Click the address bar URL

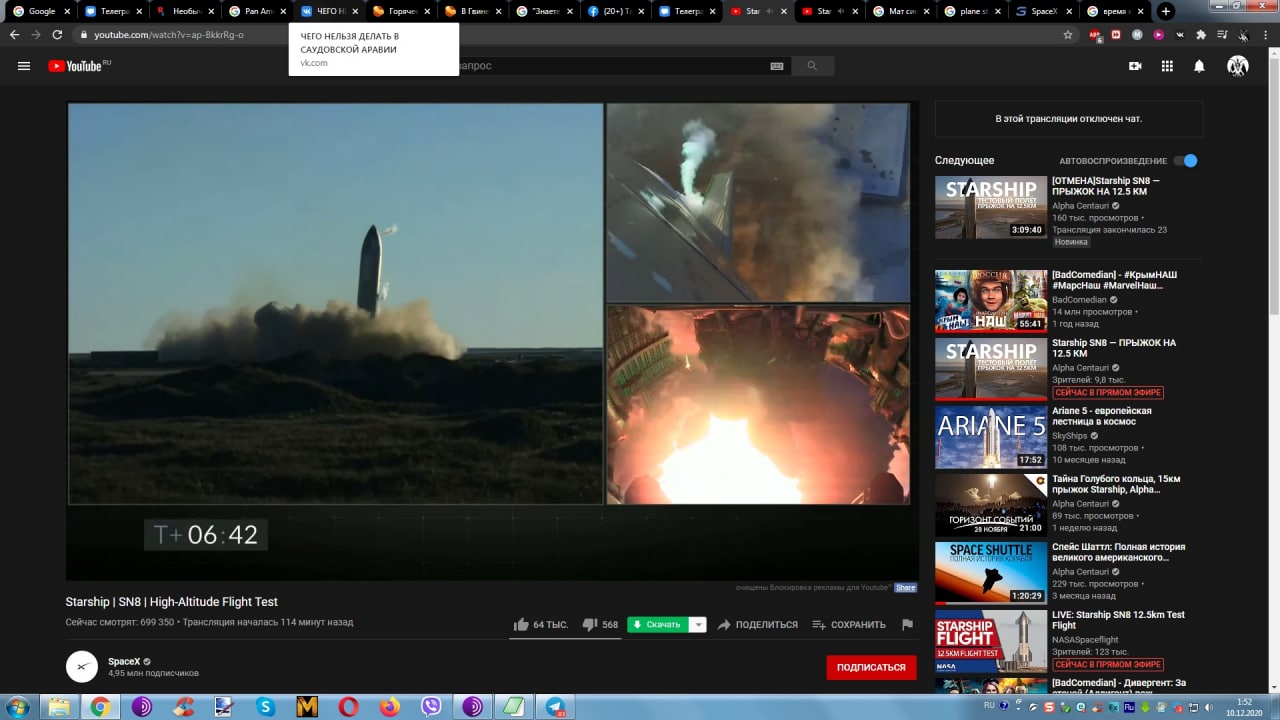[168, 34]
